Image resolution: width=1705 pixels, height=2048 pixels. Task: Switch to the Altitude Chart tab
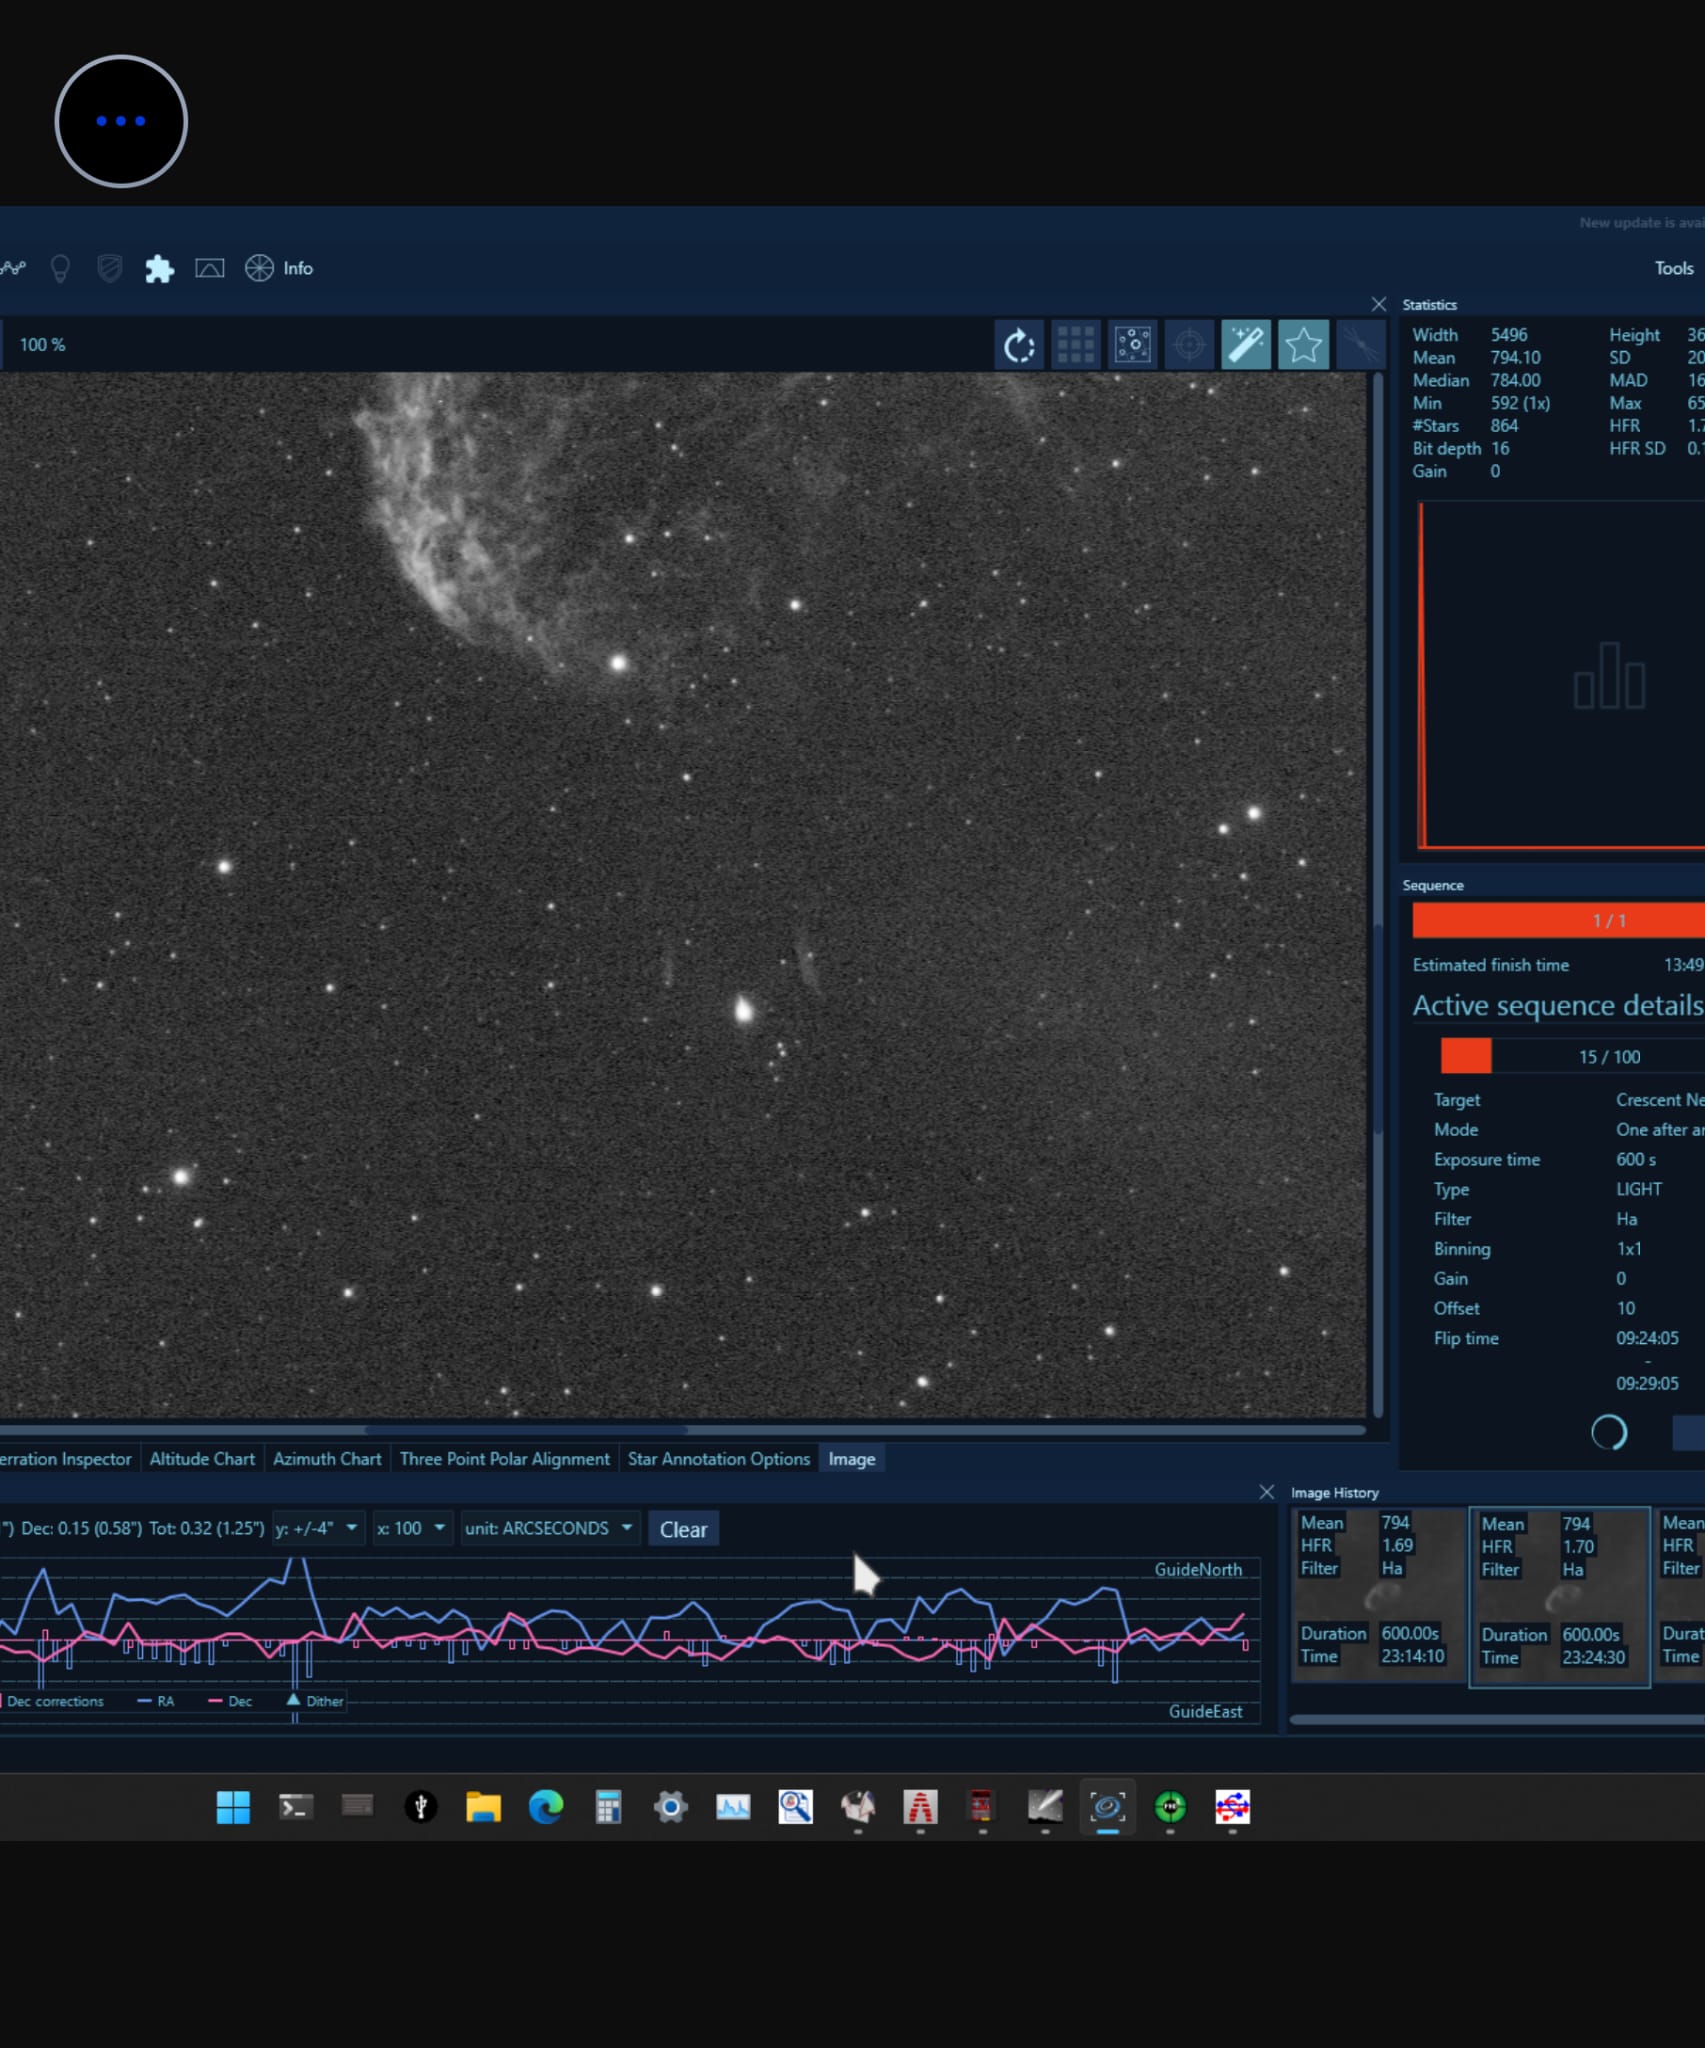click(202, 1459)
